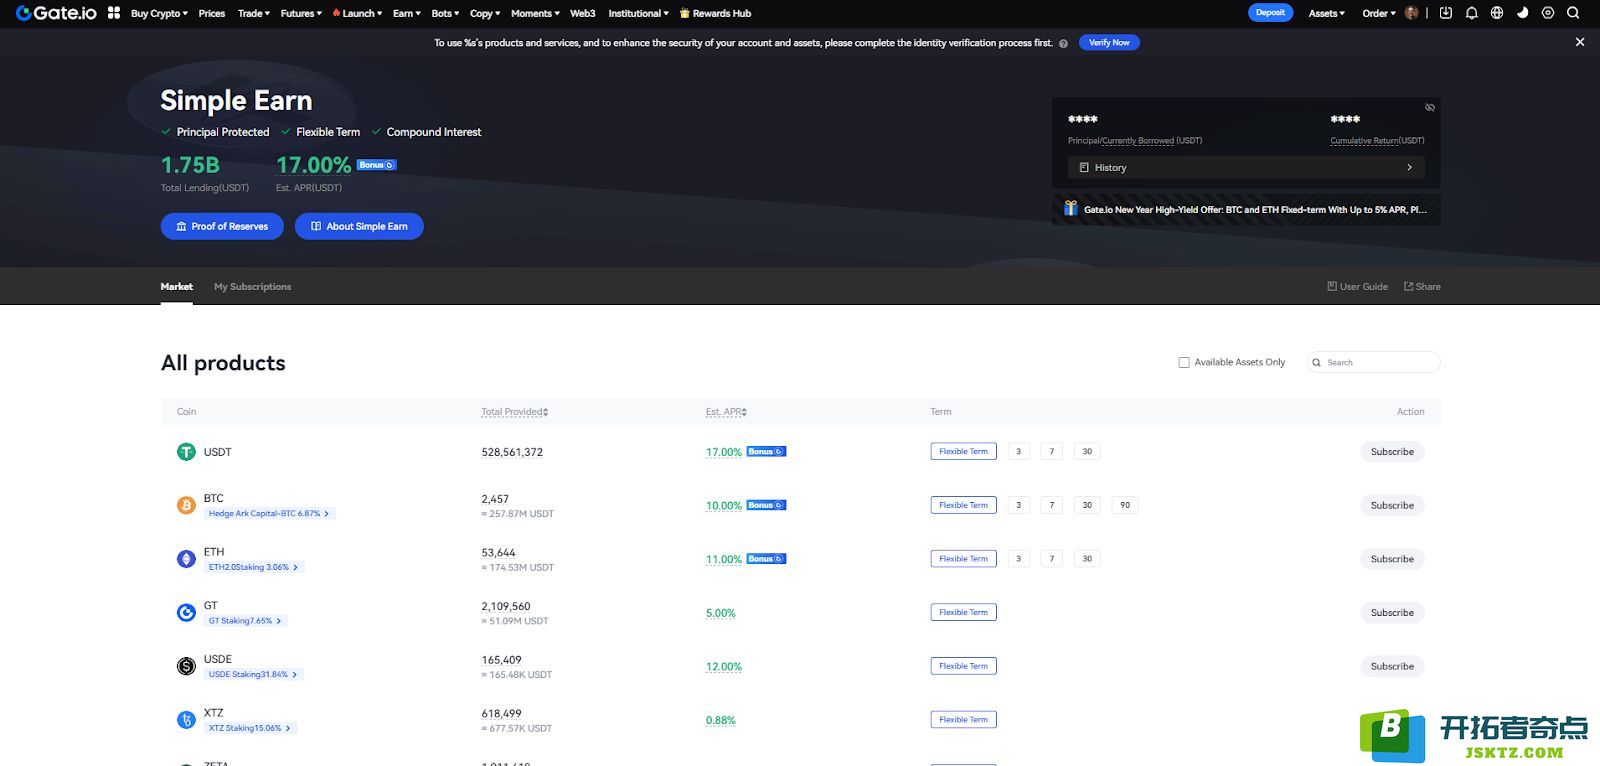Click the Bonus badge in the ETH row

coord(766,558)
